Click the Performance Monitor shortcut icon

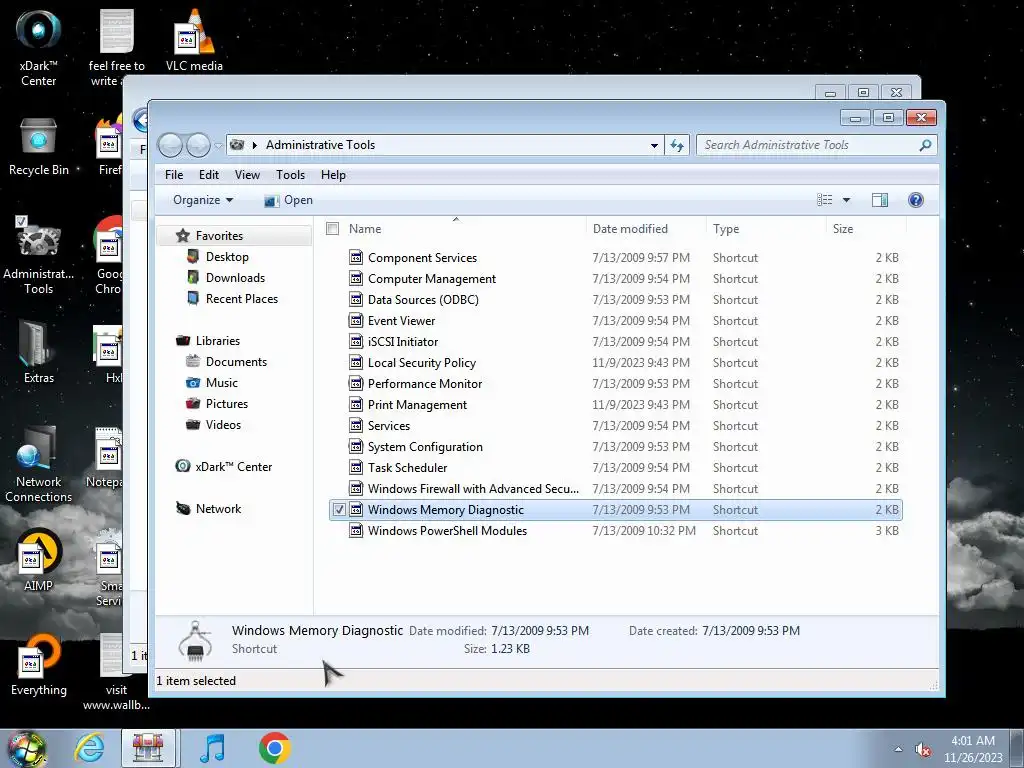(x=356, y=383)
